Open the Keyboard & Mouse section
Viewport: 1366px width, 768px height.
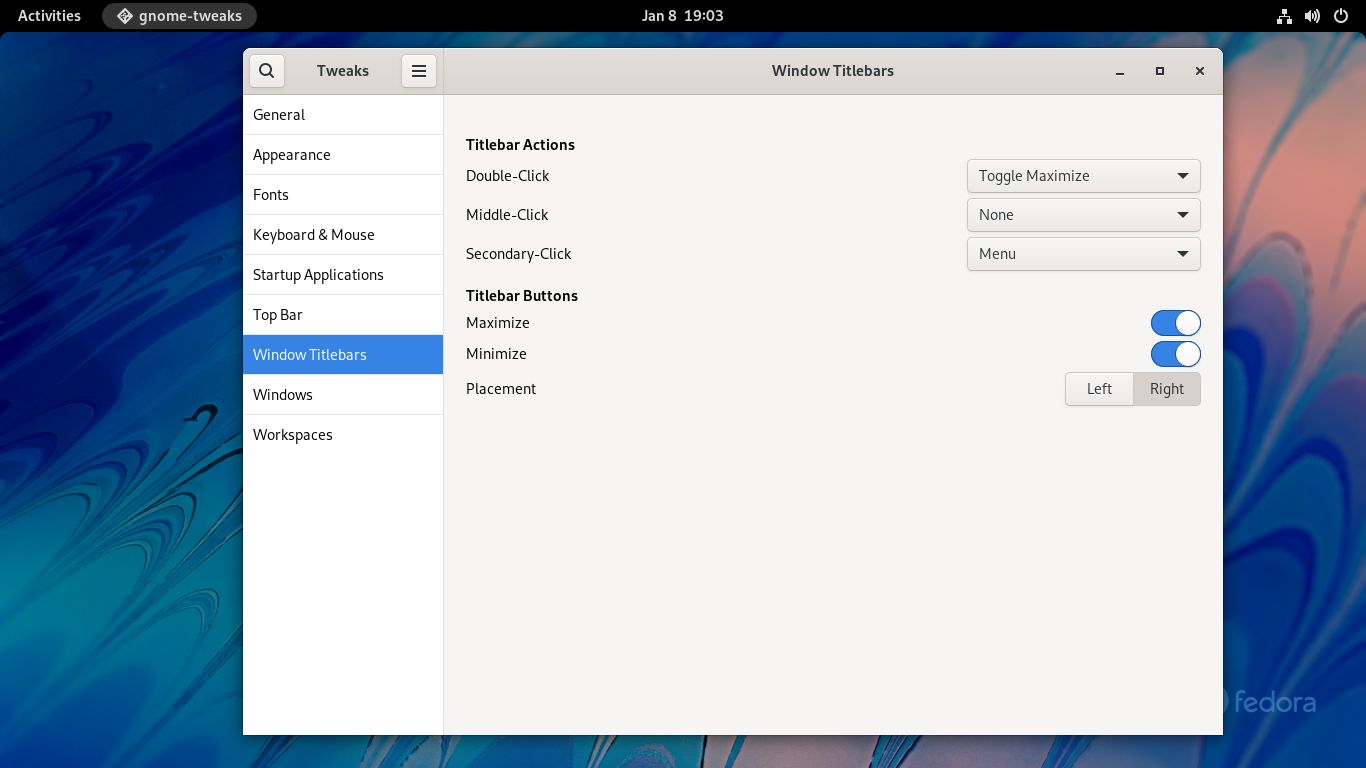tap(343, 235)
